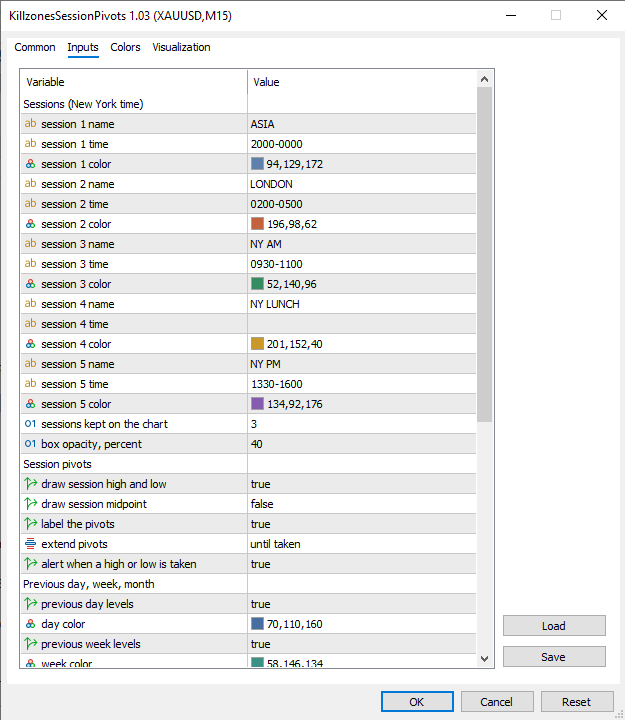Click the color icon beside session 5 color

coord(30,404)
